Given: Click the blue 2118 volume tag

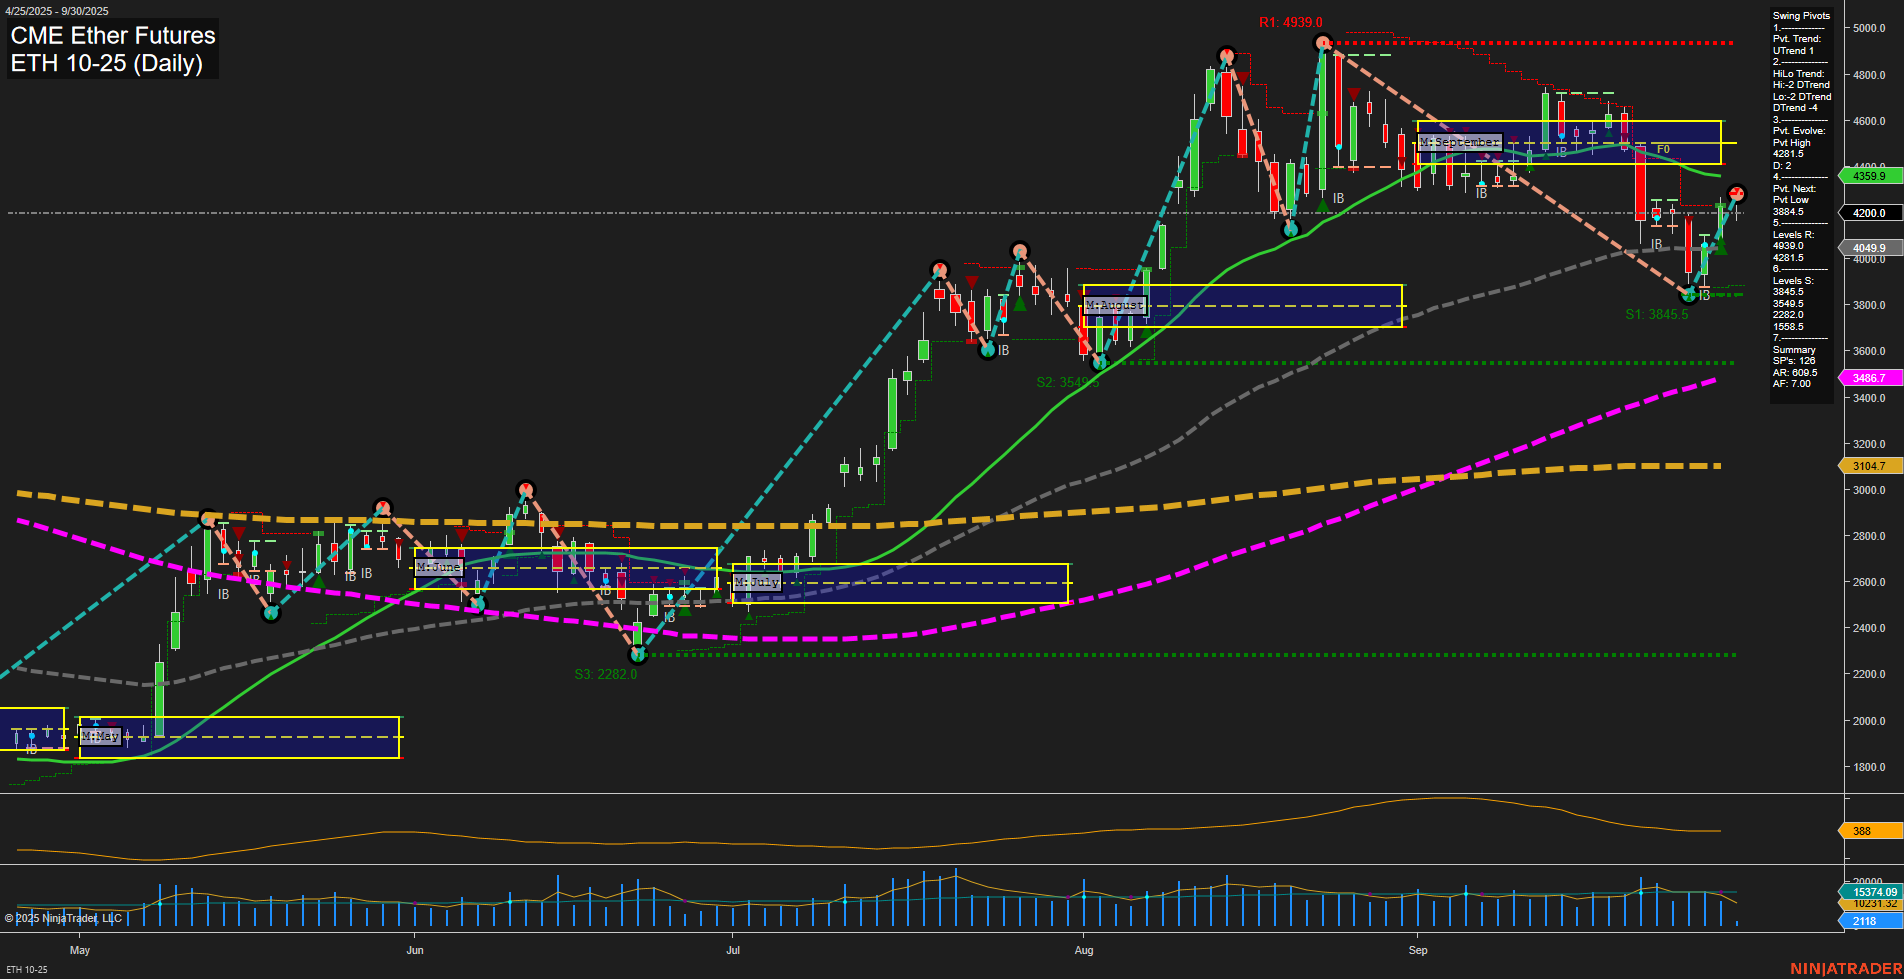Looking at the screenshot, I should (x=1866, y=918).
